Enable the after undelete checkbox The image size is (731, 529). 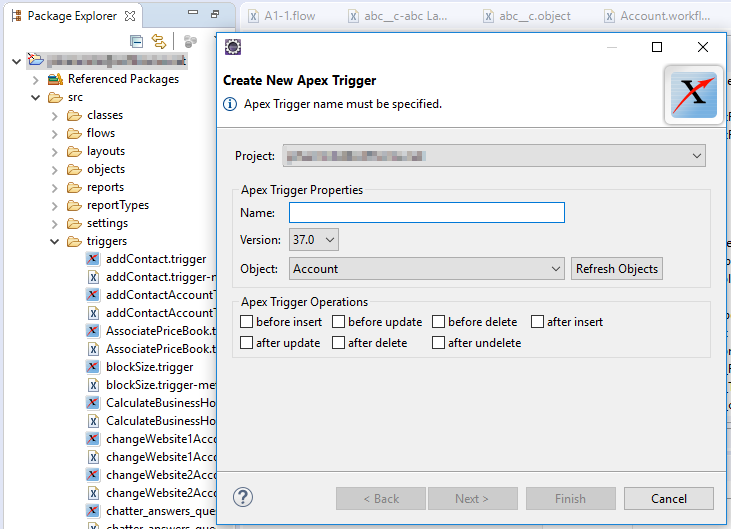coord(438,343)
